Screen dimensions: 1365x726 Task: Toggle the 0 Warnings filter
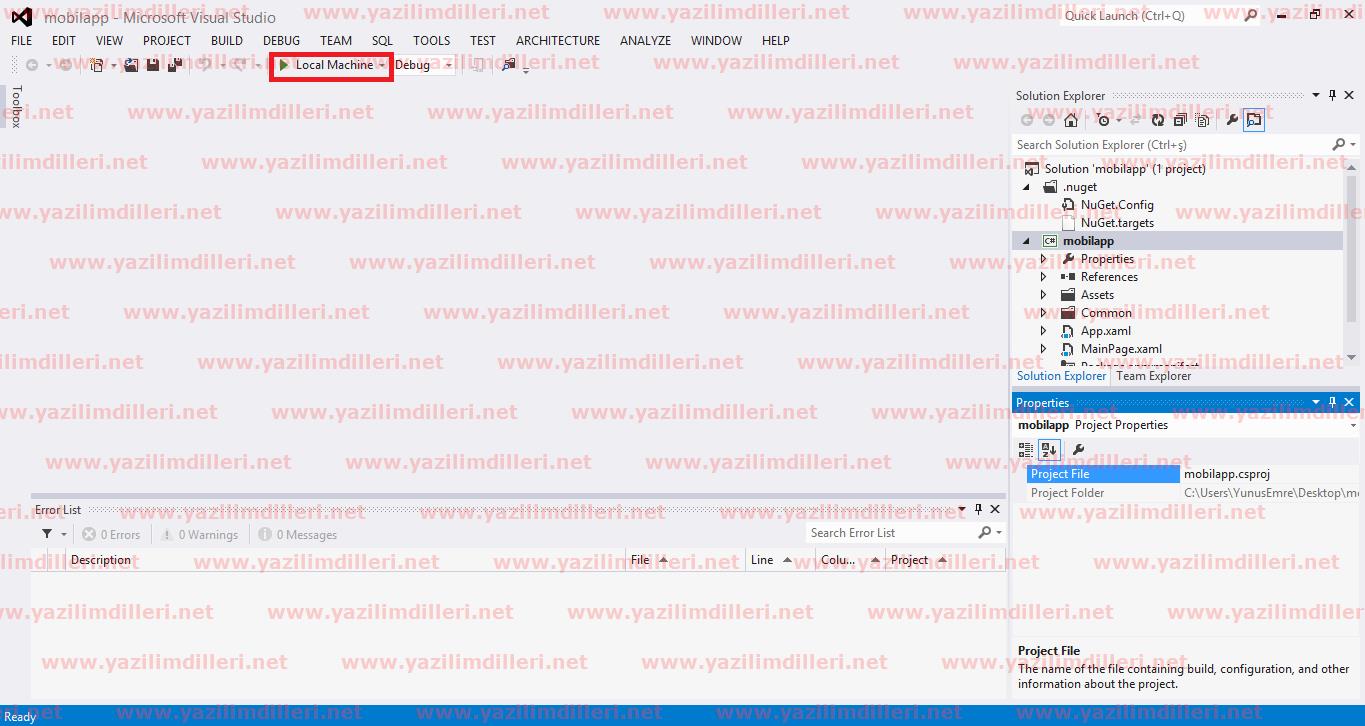(199, 535)
